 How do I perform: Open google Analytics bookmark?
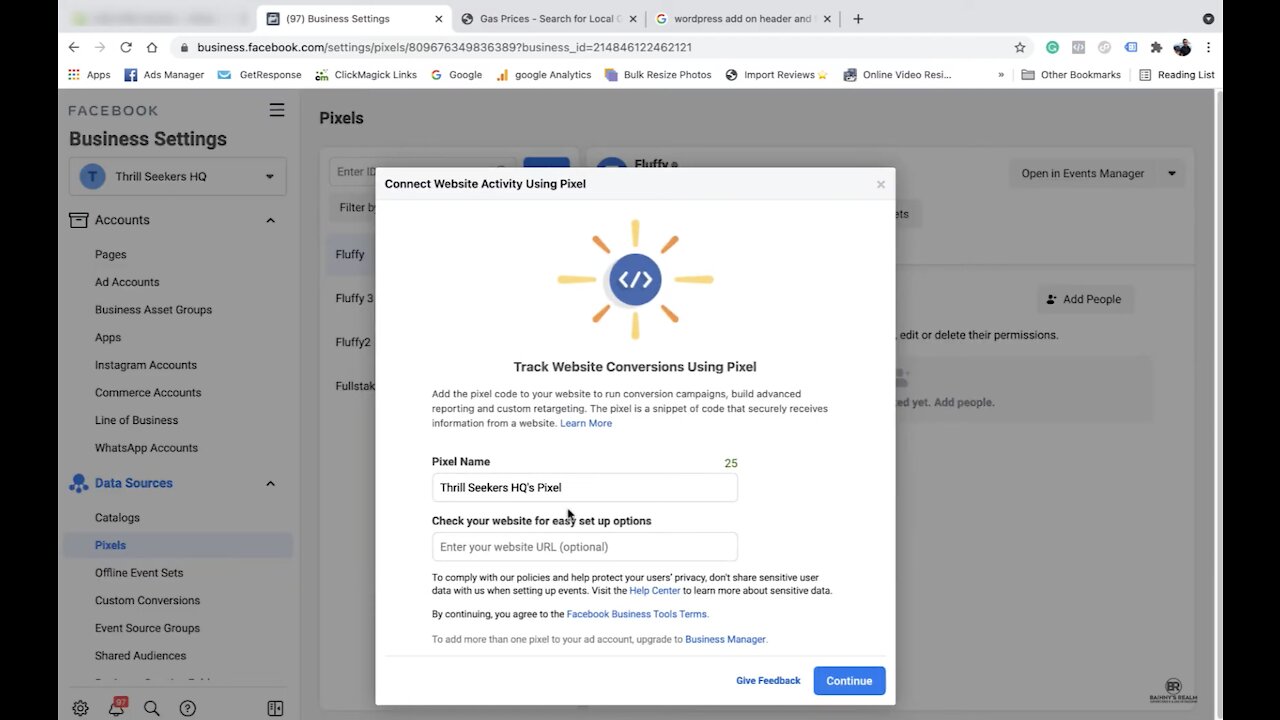click(543, 74)
